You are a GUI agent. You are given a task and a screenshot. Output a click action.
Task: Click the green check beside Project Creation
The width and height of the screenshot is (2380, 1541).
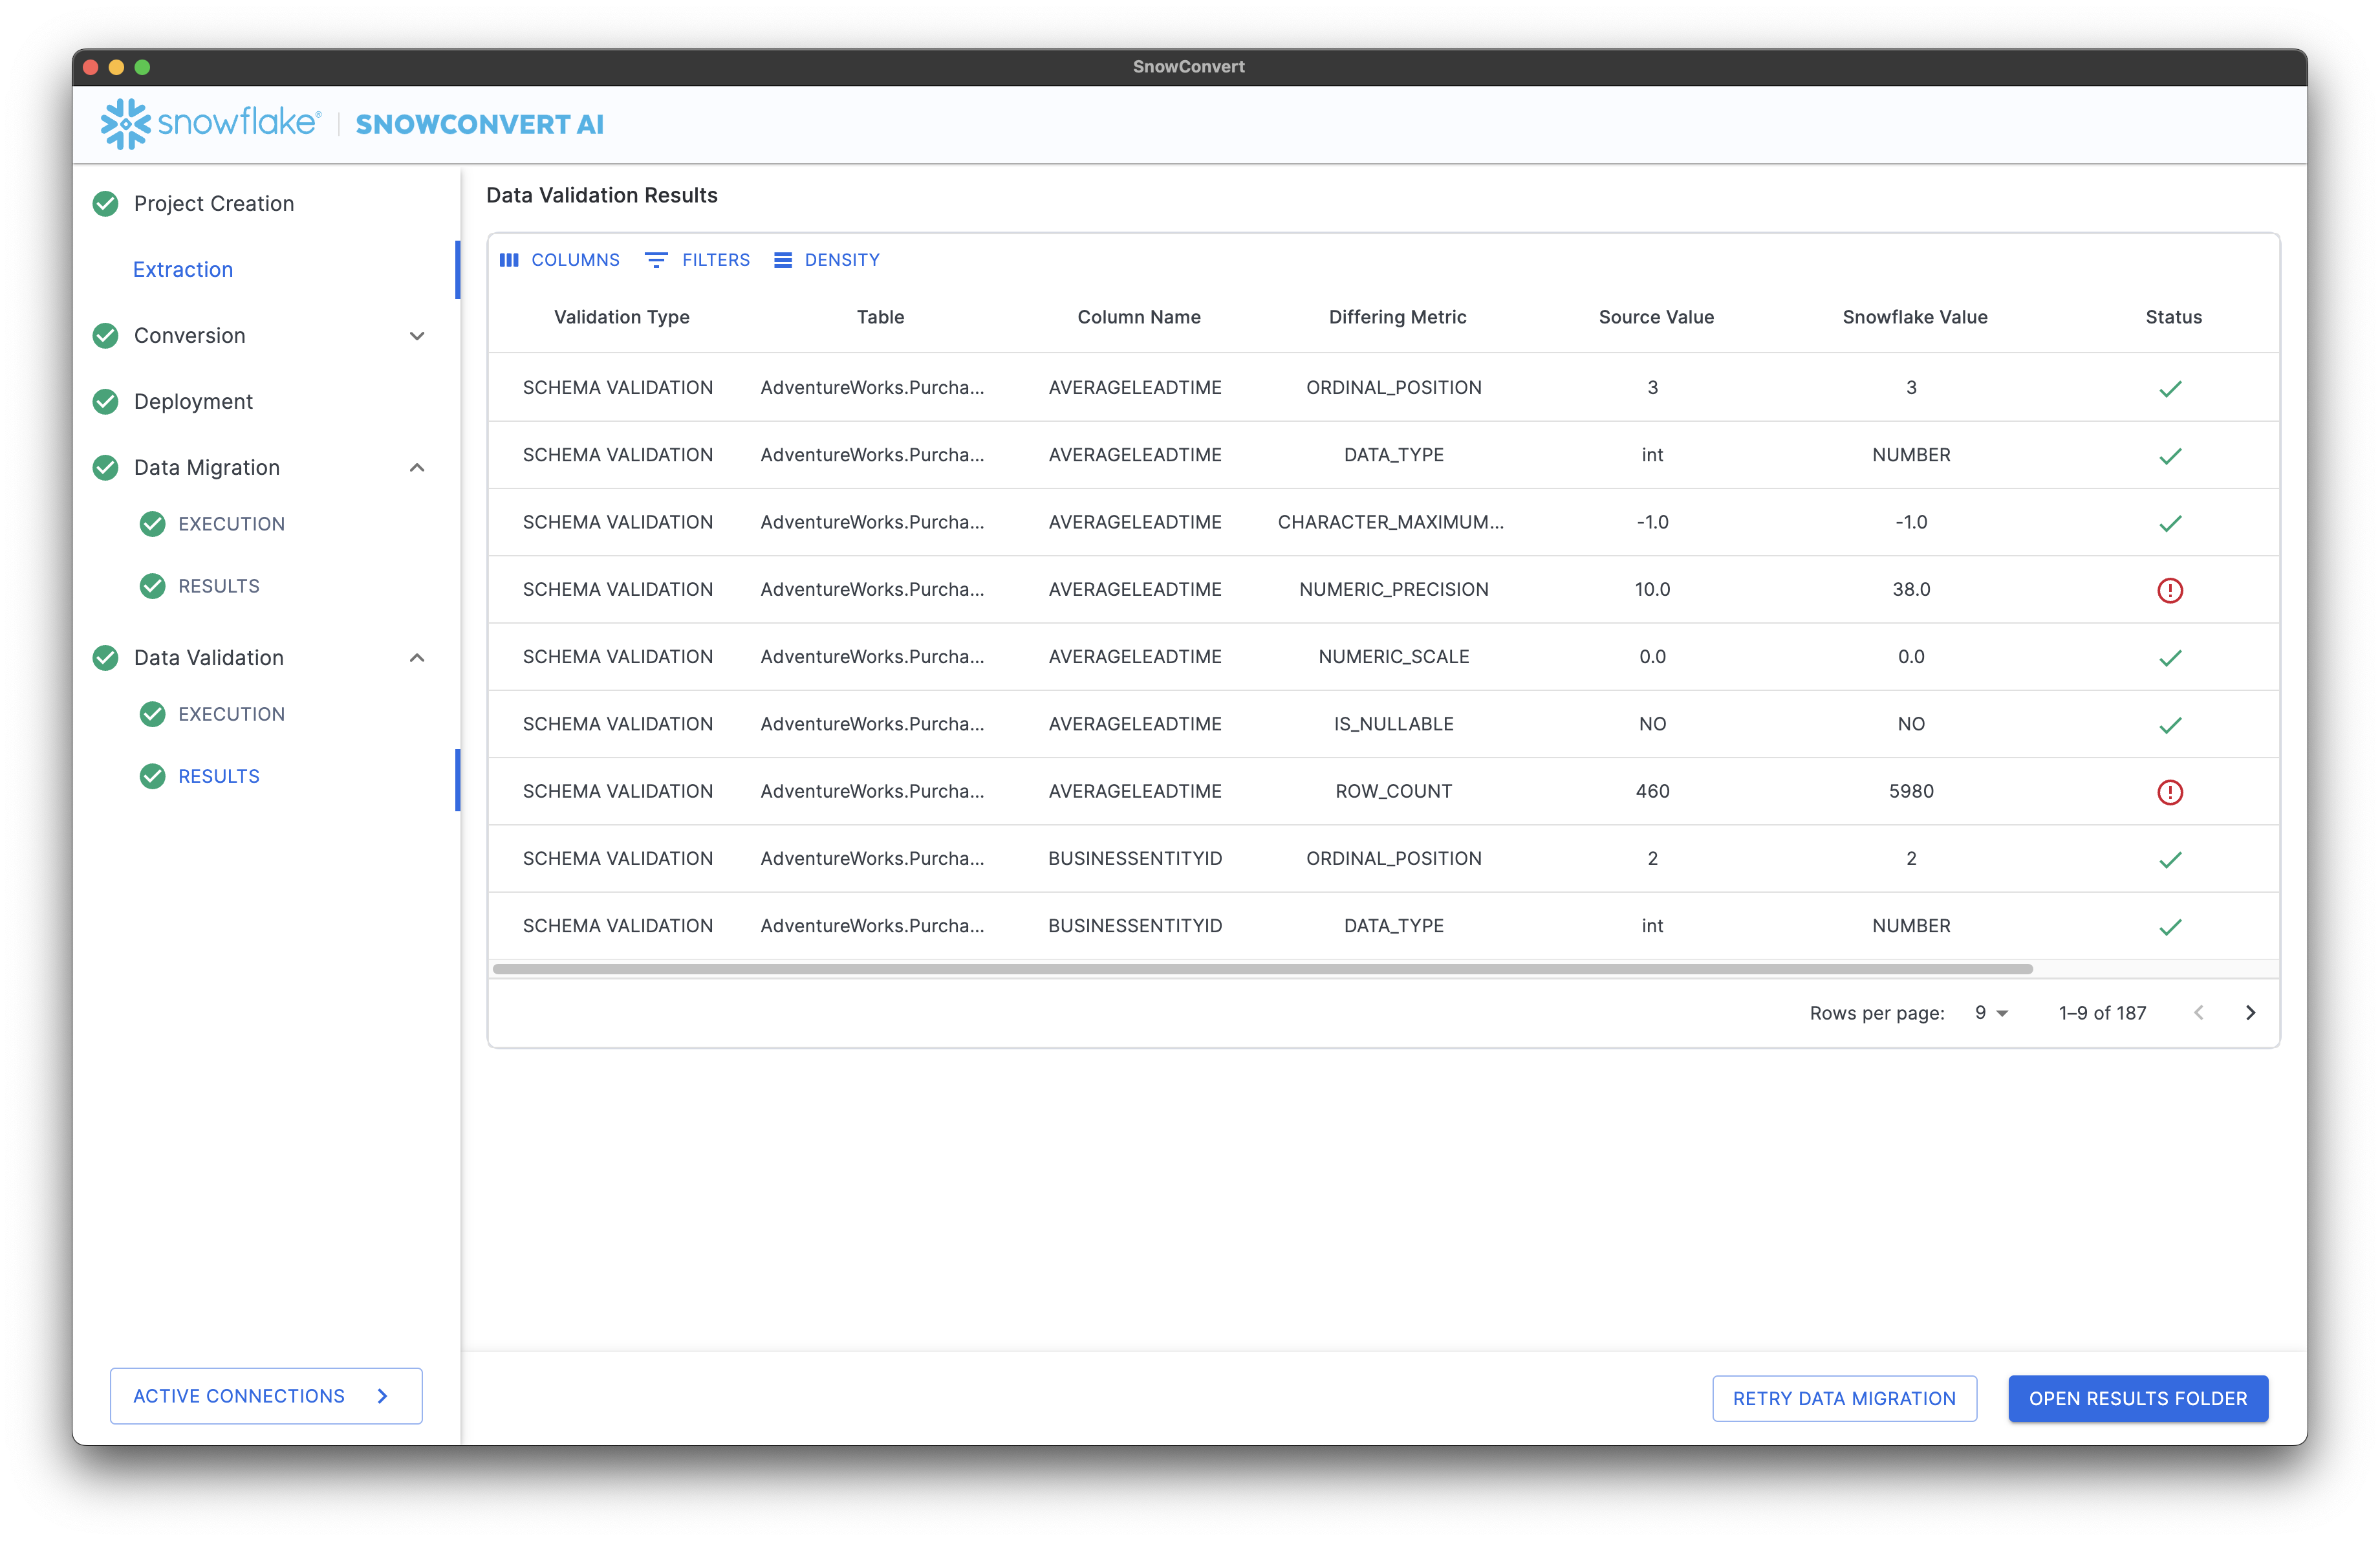click(106, 203)
